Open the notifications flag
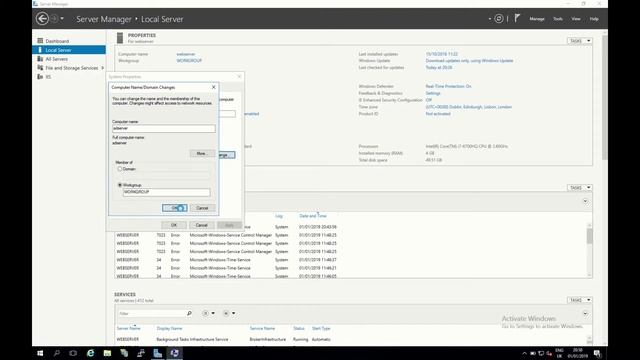This screenshot has height=360, width=640. (x=517, y=18)
